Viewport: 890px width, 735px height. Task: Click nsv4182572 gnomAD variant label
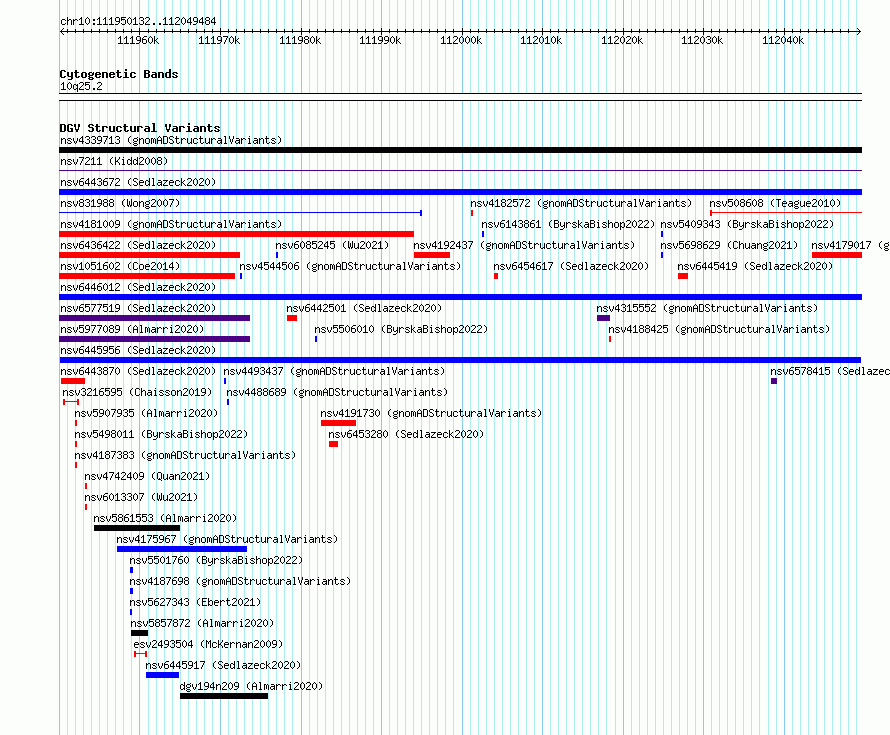click(x=581, y=203)
